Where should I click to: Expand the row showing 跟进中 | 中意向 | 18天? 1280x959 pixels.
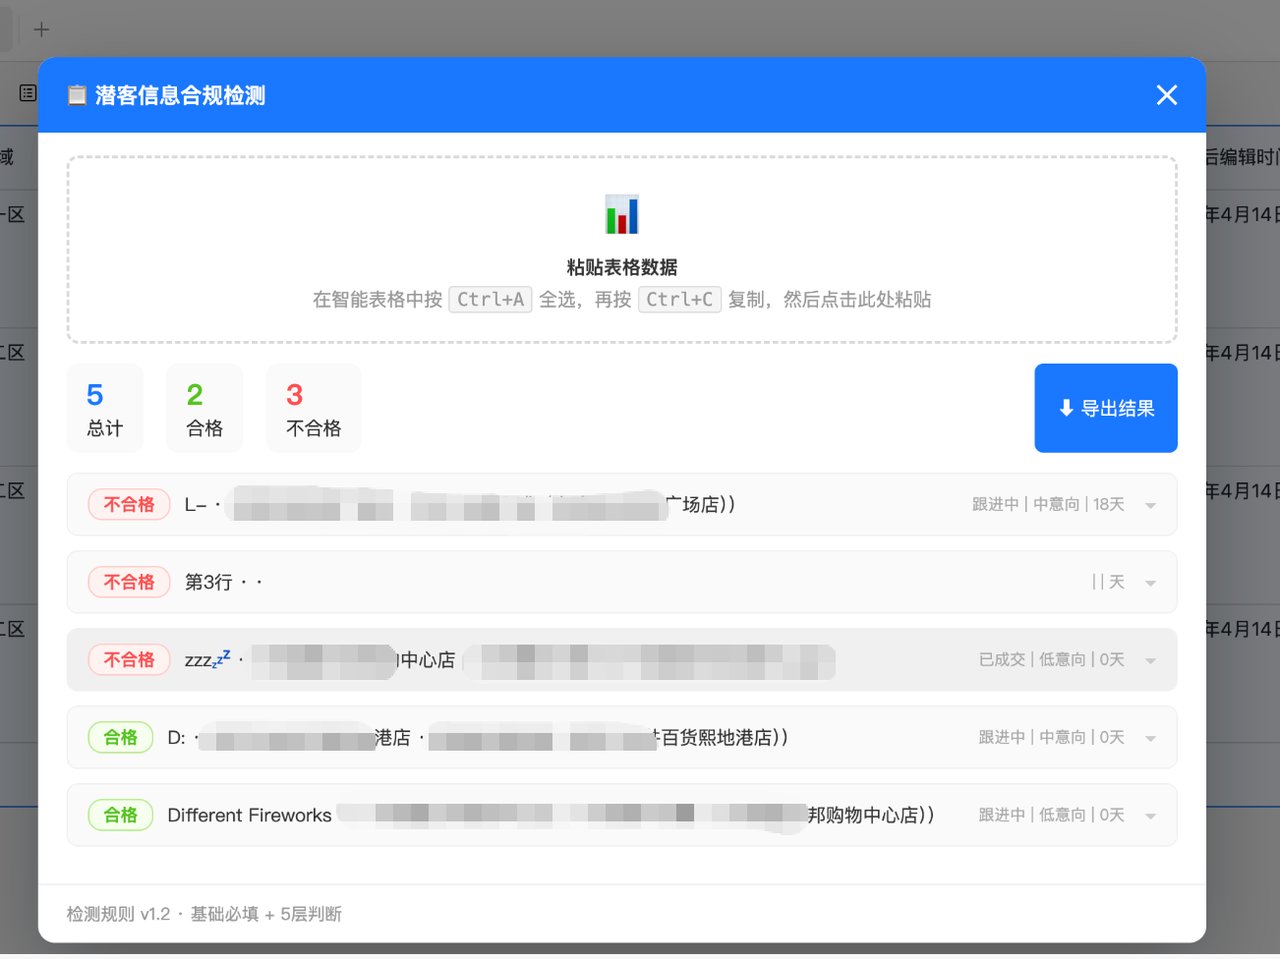point(1150,505)
